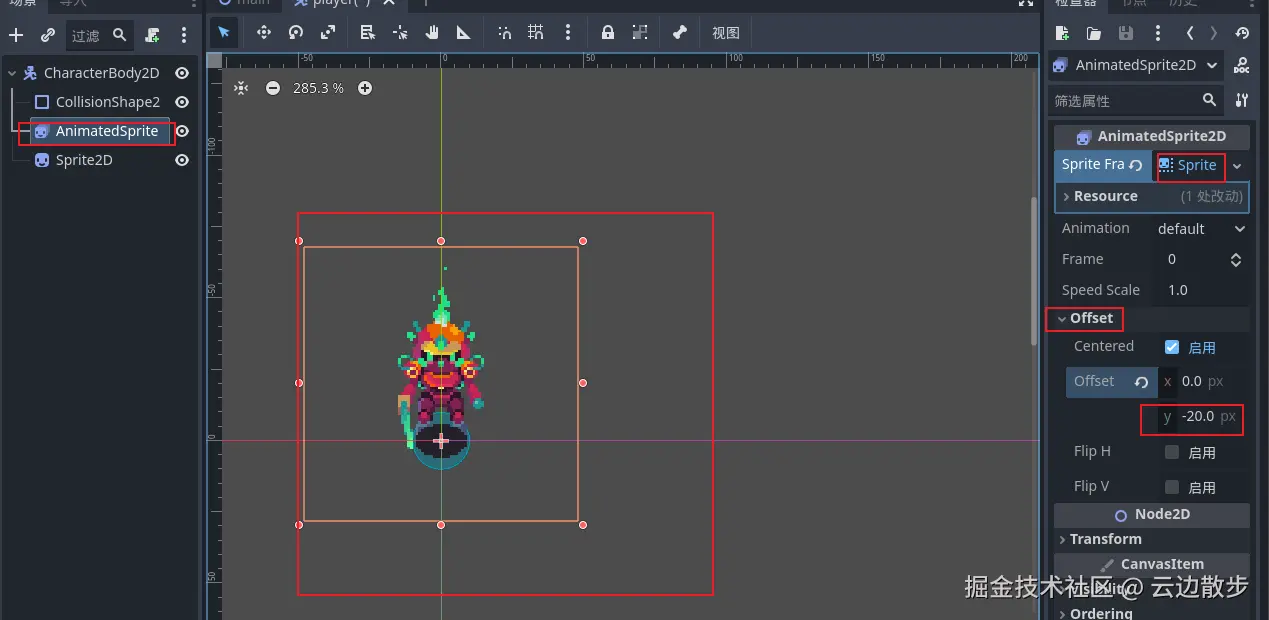1269x620 pixels.
Task: Open the scene dock three-dot options menu
Action: pos(184,35)
